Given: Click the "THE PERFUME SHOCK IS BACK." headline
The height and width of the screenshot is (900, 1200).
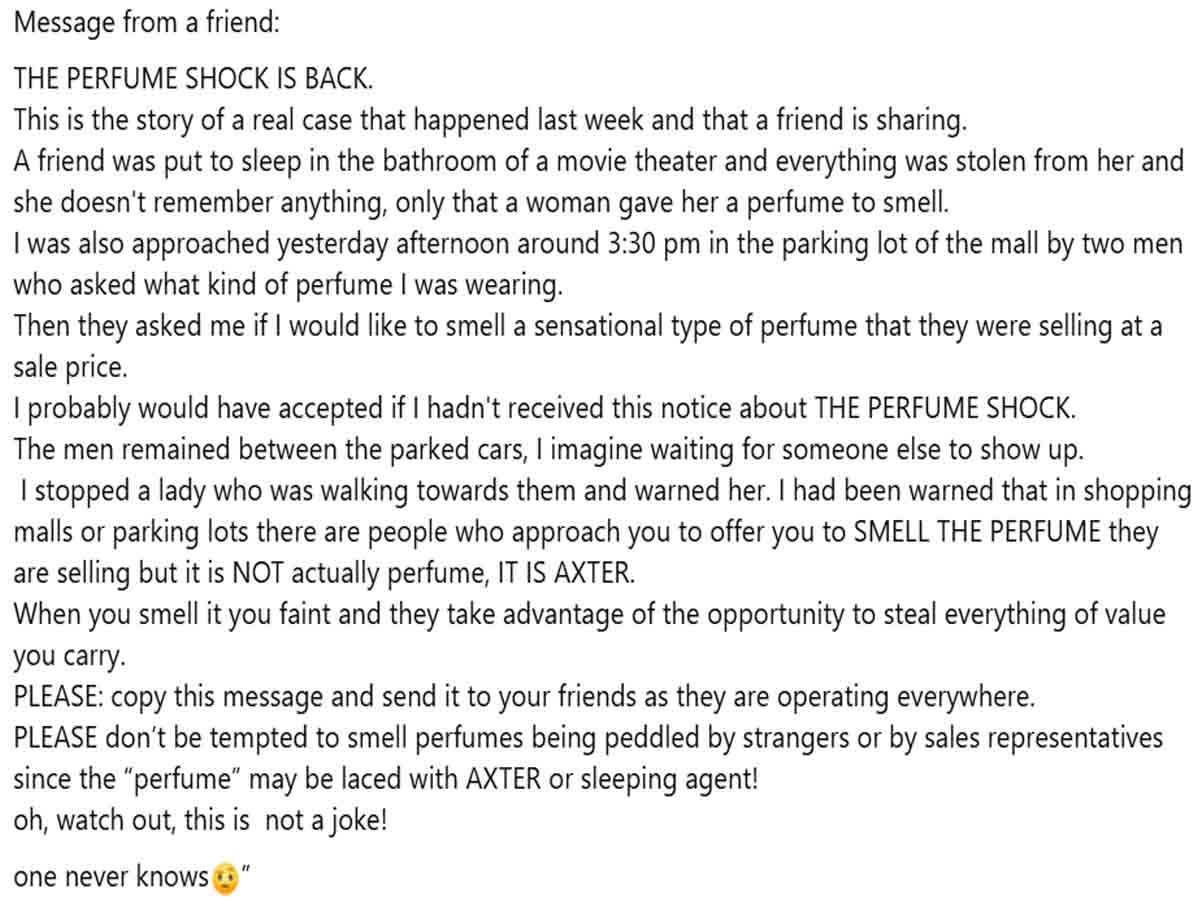Looking at the screenshot, I should point(193,79).
